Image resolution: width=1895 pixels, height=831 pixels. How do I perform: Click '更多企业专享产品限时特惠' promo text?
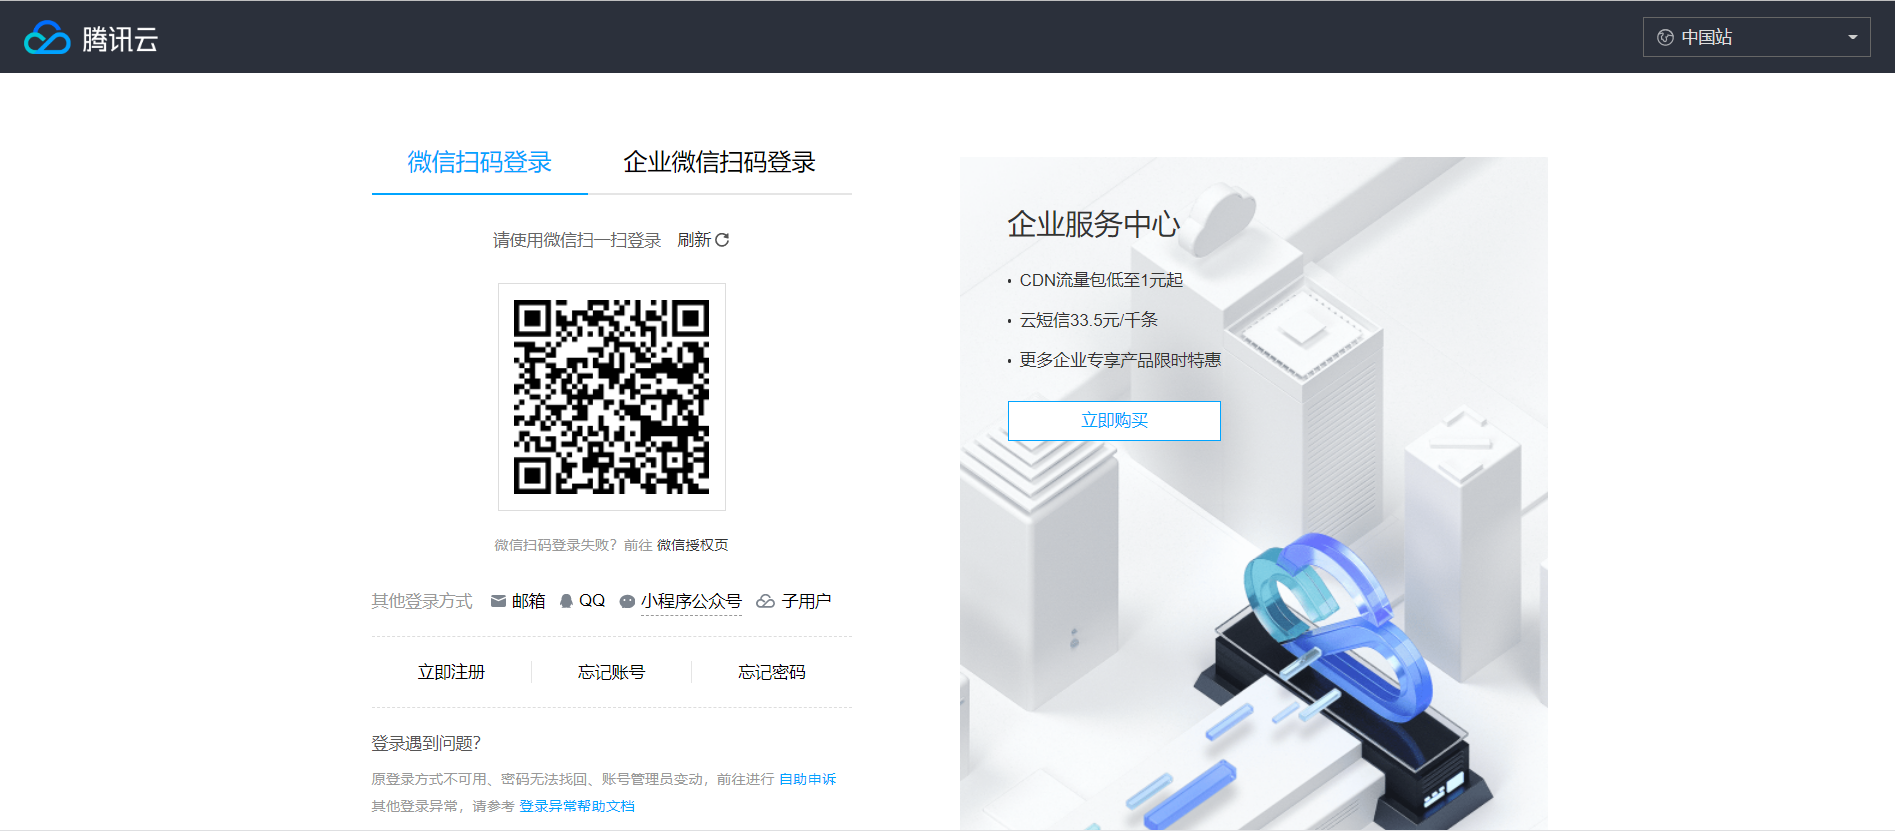click(x=1120, y=360)
